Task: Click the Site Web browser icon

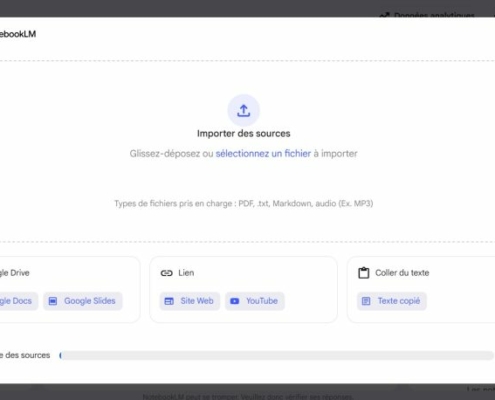Action: pos(169,301)
